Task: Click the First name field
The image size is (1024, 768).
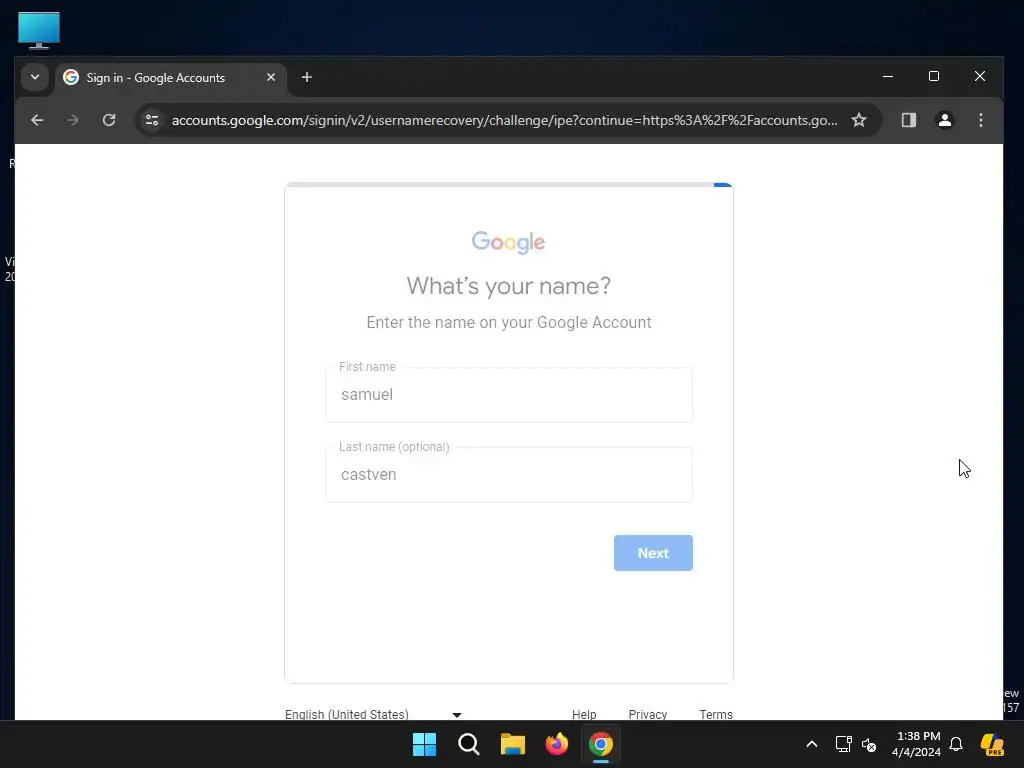Action: coord(509,394)
